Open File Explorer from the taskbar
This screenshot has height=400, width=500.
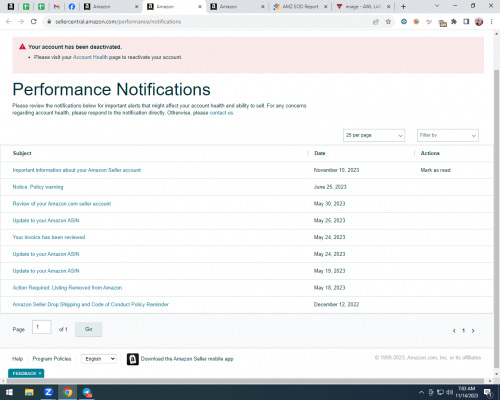coord(29,392)
